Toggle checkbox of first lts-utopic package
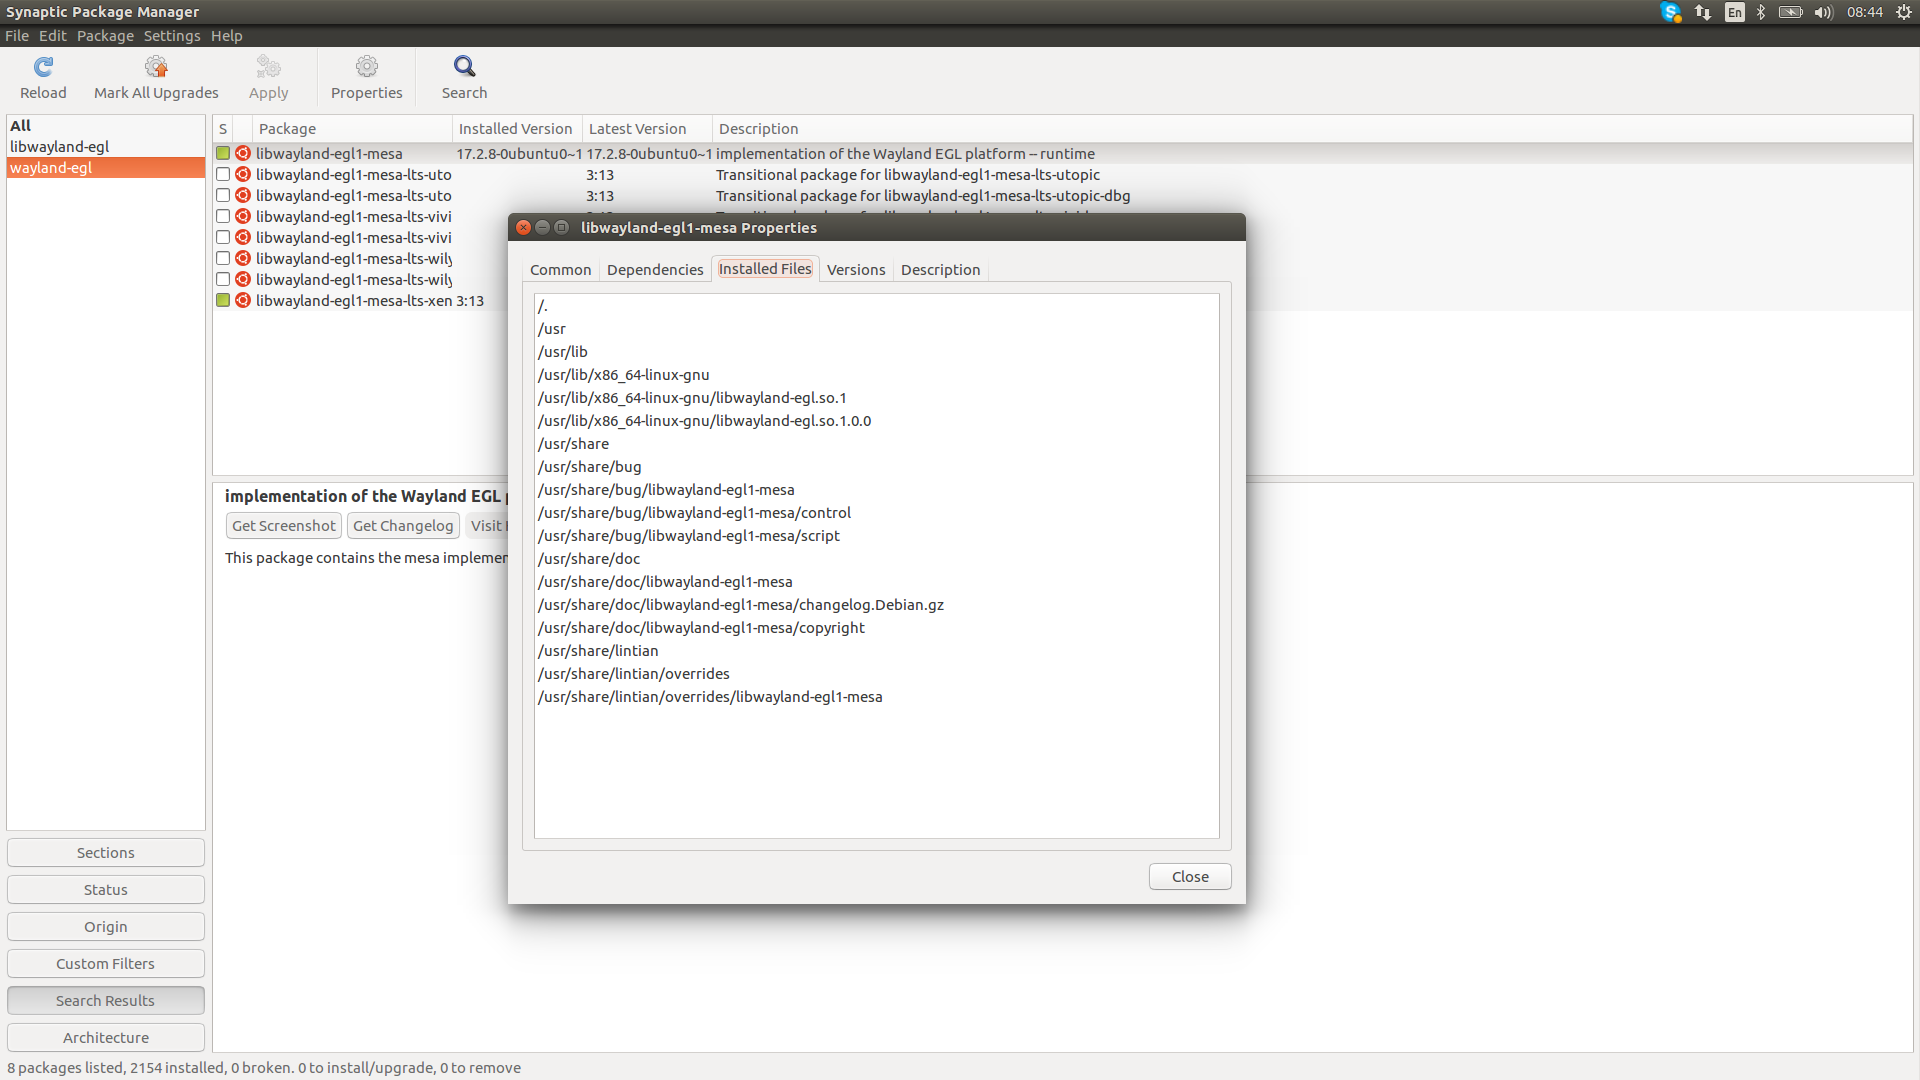 pyautogui.click(x=223, y=175)
